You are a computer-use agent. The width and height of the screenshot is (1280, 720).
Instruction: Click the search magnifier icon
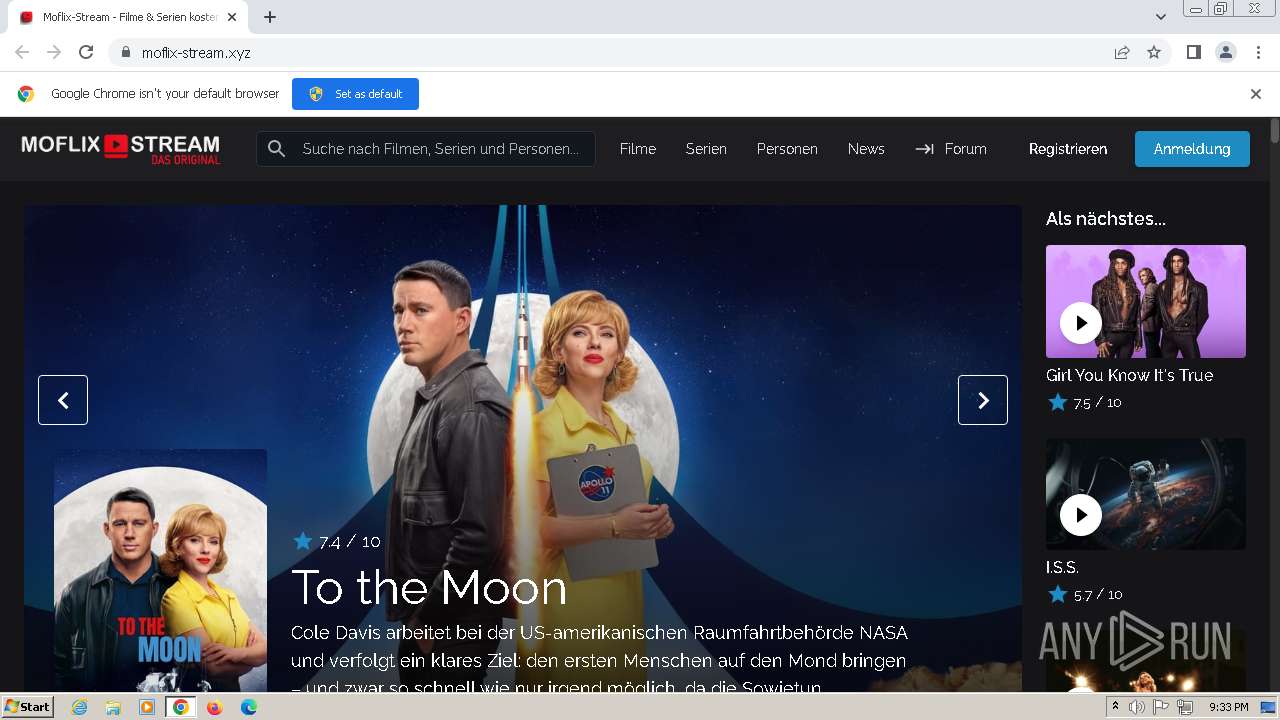pos(277,149)
